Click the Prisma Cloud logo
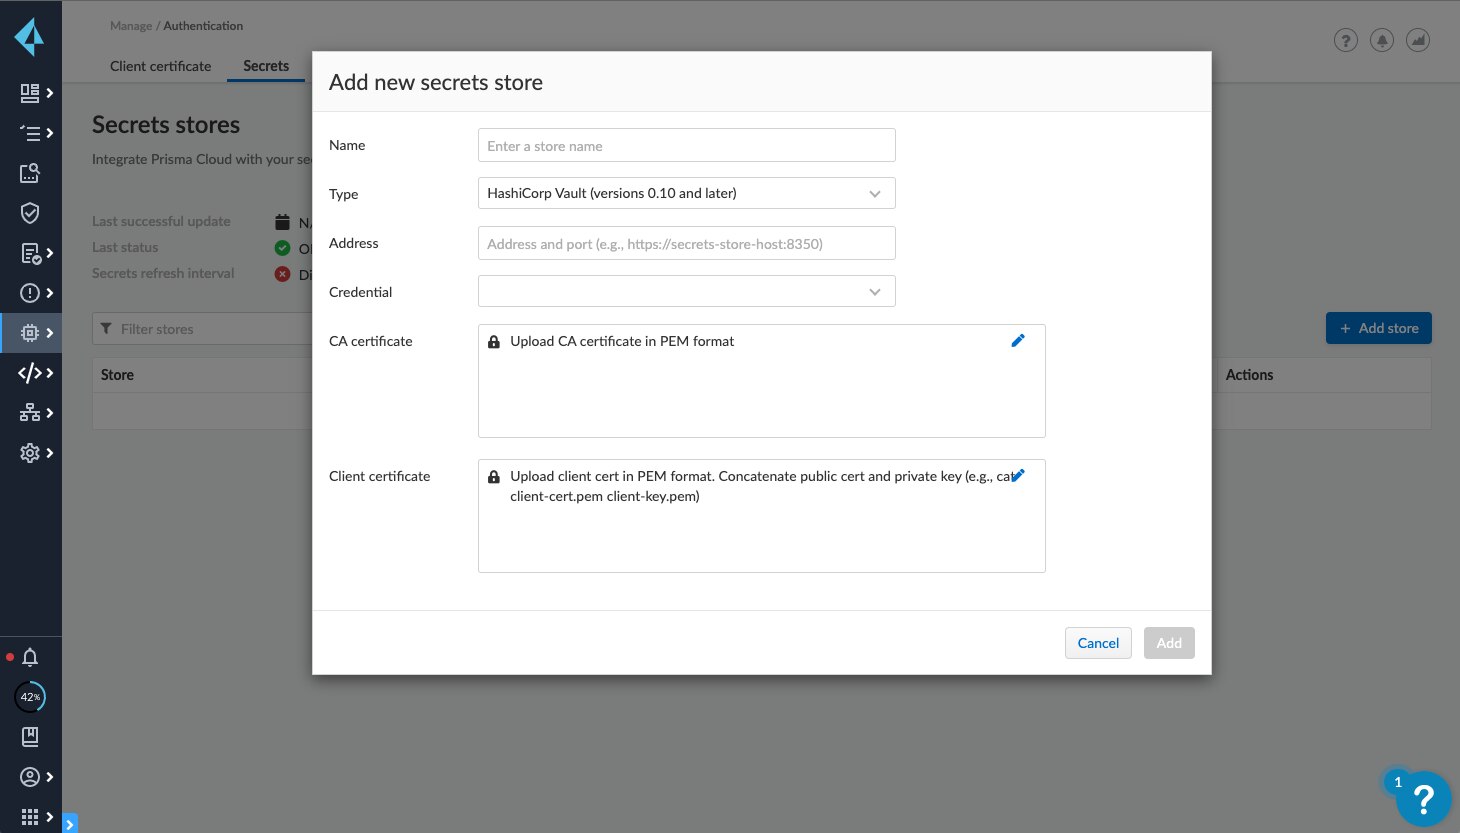The width and height of the screenshot is (1460, 833). [x=29, y=37]
